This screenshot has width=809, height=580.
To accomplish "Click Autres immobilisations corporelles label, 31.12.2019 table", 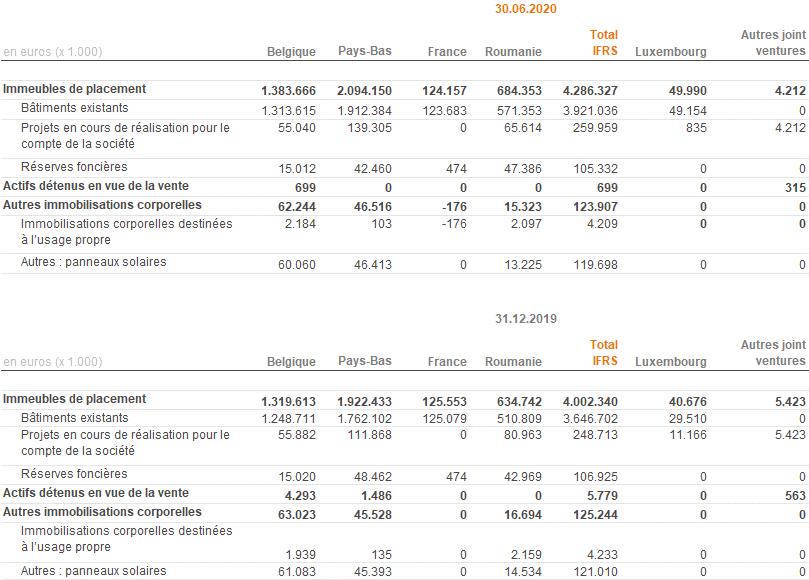I will (102, 512).
